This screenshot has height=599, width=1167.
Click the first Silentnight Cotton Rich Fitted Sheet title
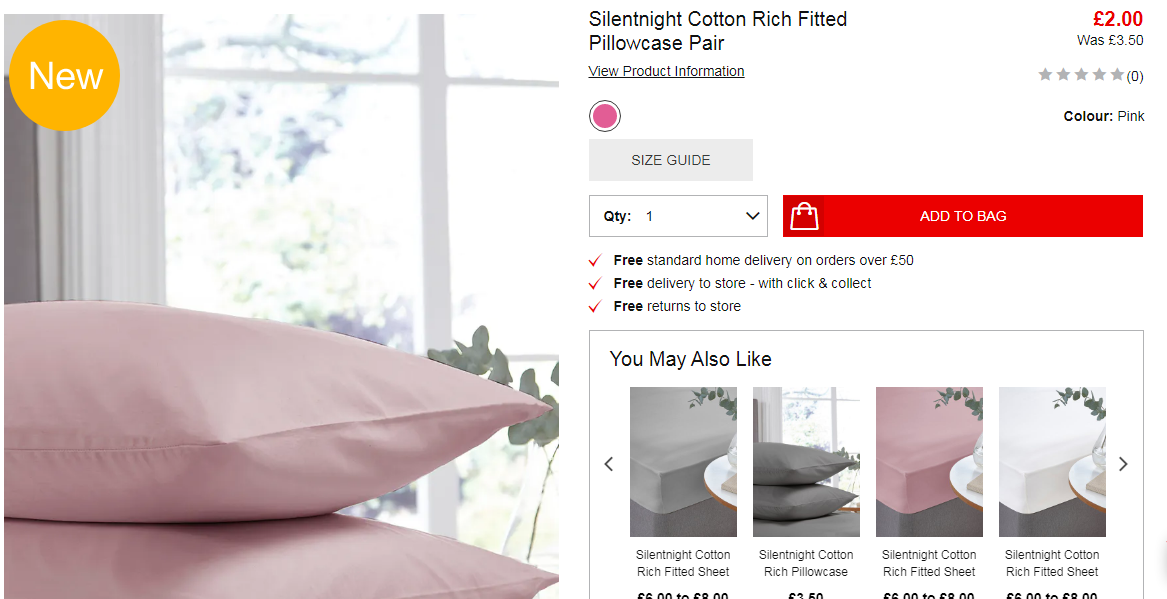[x=683, y=563]
